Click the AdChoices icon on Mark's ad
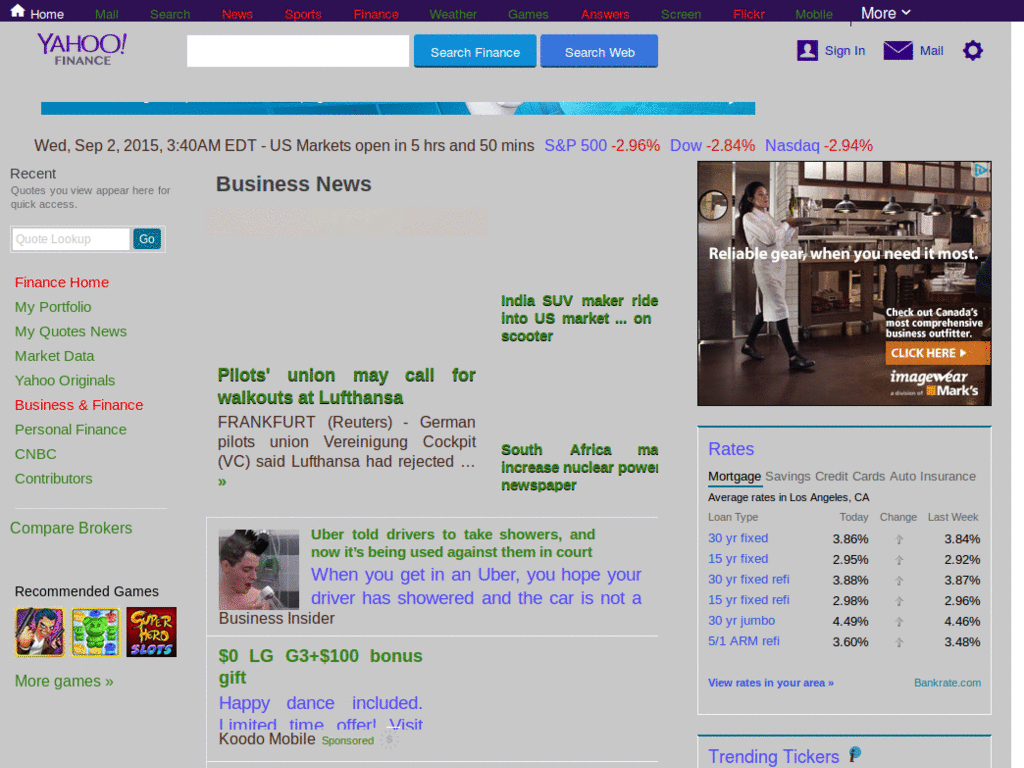1024x768 pixels. [980, 170]
